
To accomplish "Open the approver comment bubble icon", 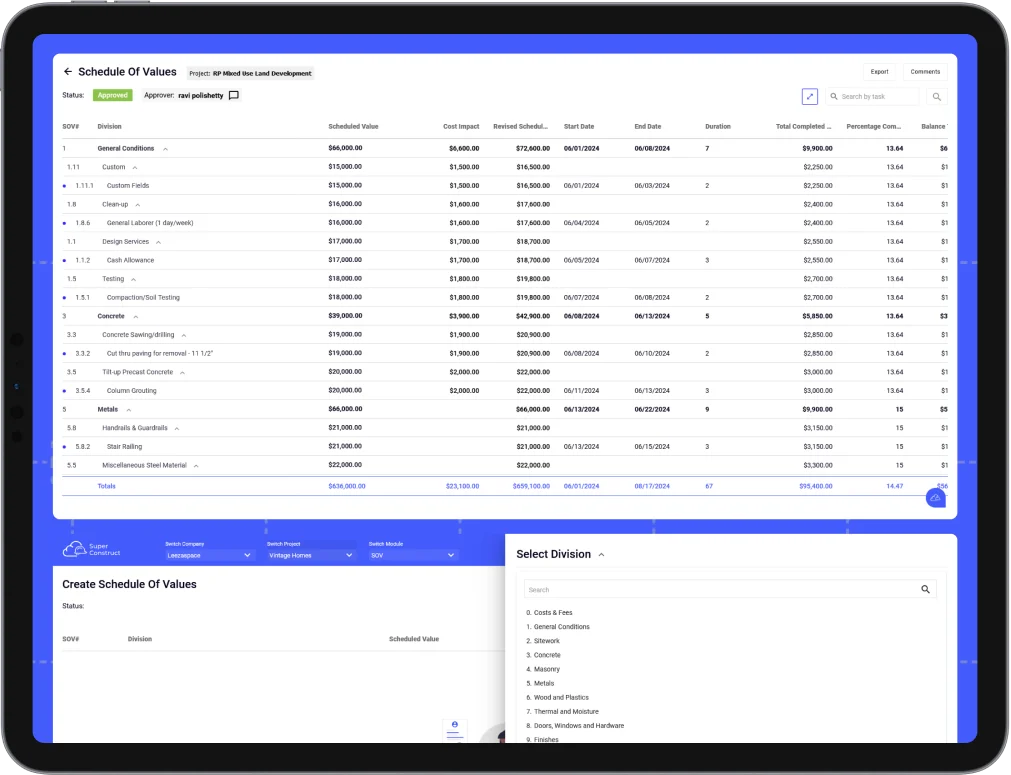I will pos(234,95).
